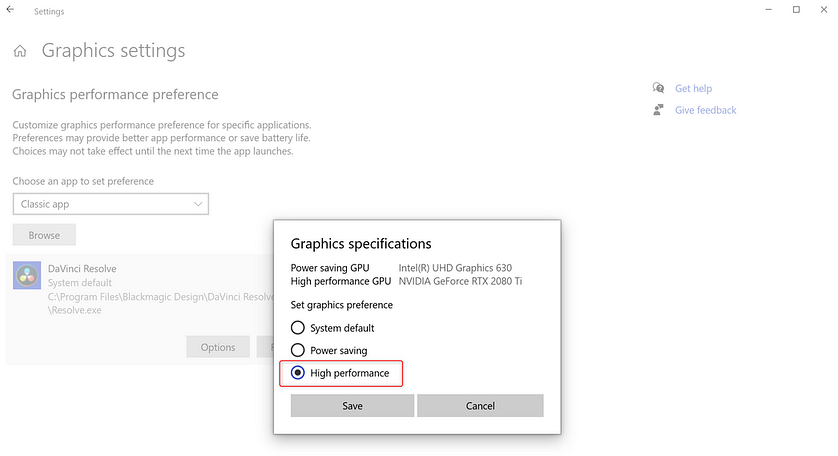Go back using the Settings back arrow

point(10,9)
